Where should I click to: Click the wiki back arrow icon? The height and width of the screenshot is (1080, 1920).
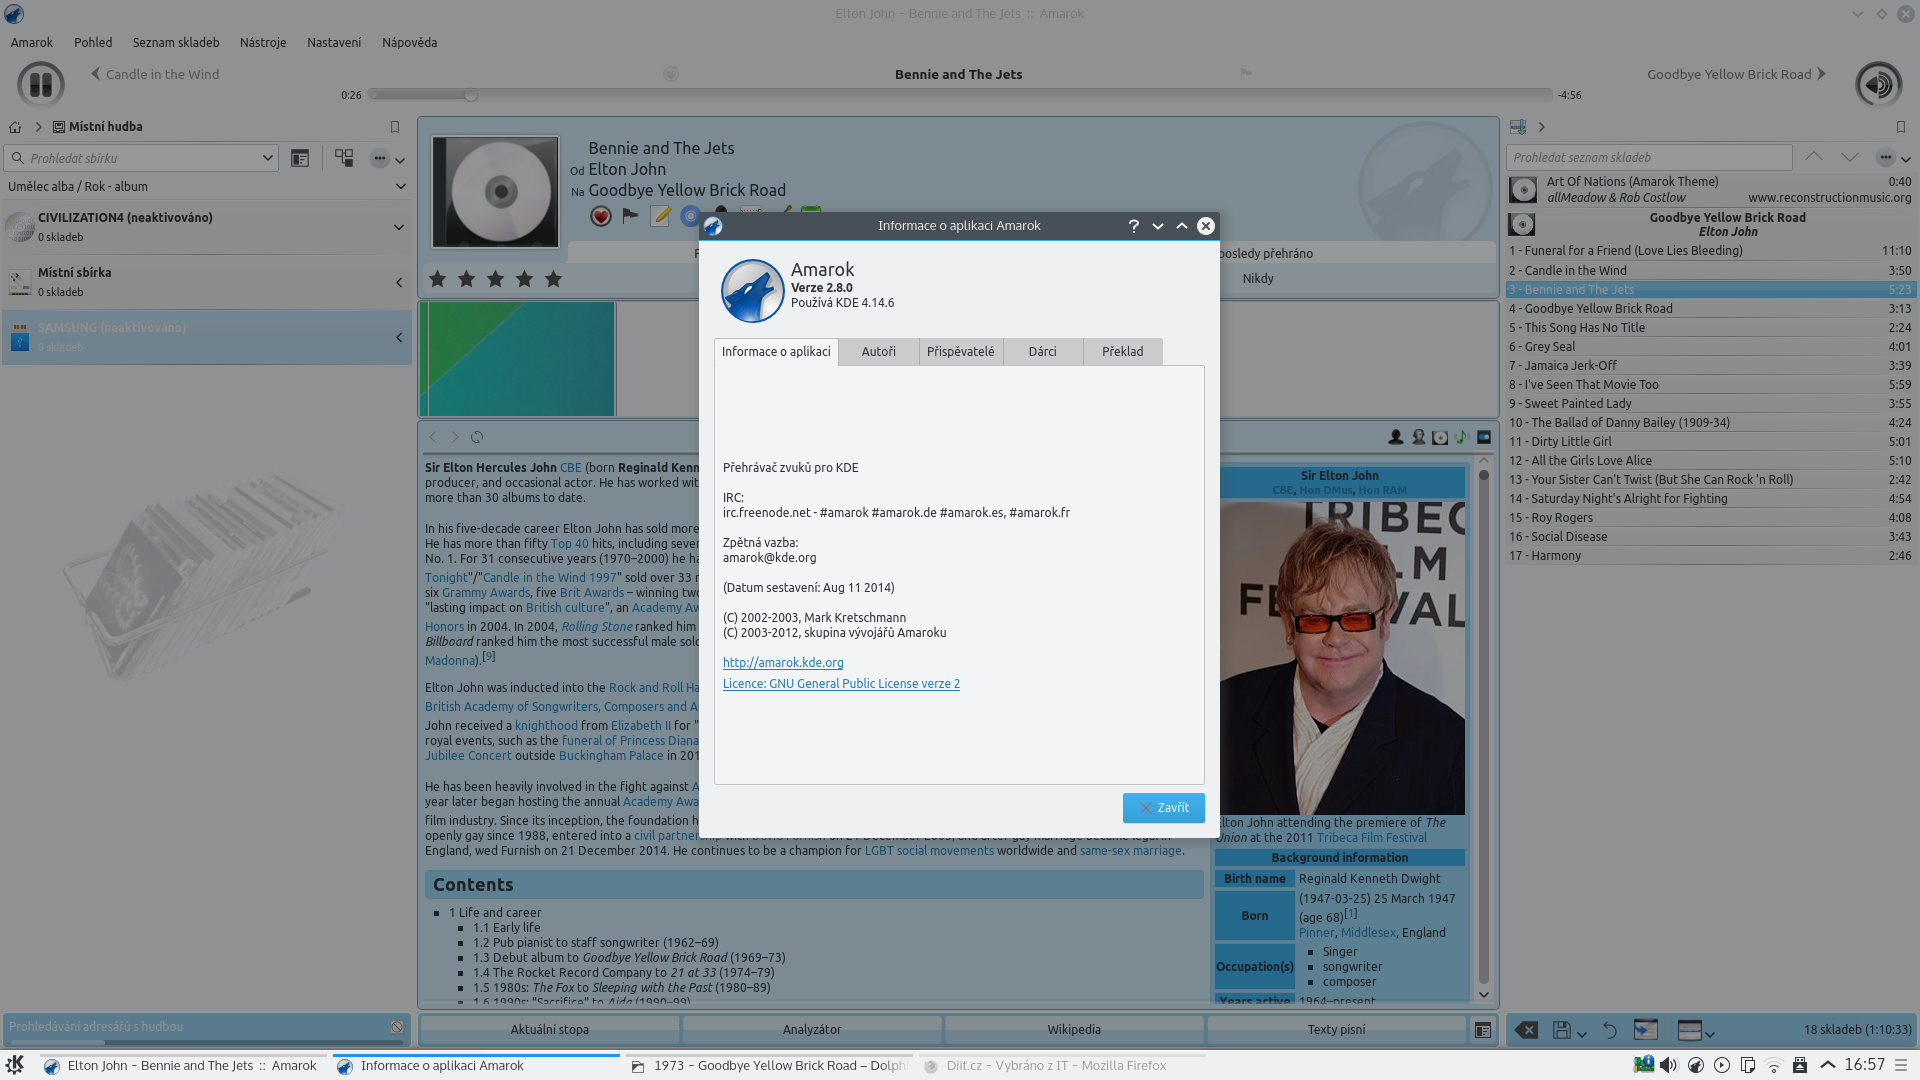[x=433, y=437]
